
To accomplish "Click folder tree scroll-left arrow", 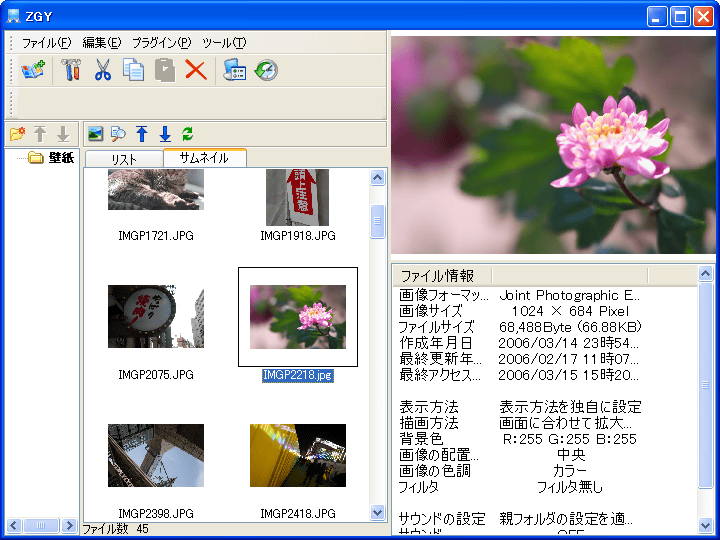I will [13, 525].
